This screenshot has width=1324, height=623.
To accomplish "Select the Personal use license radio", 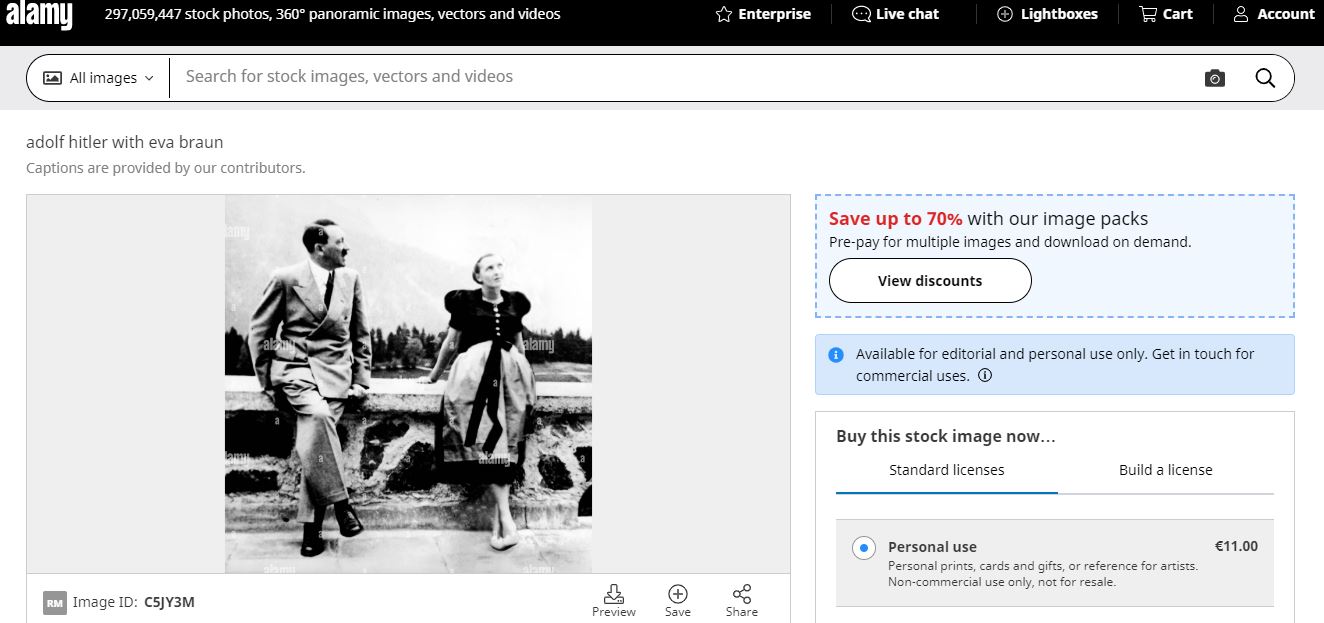I will click(863, 548).
